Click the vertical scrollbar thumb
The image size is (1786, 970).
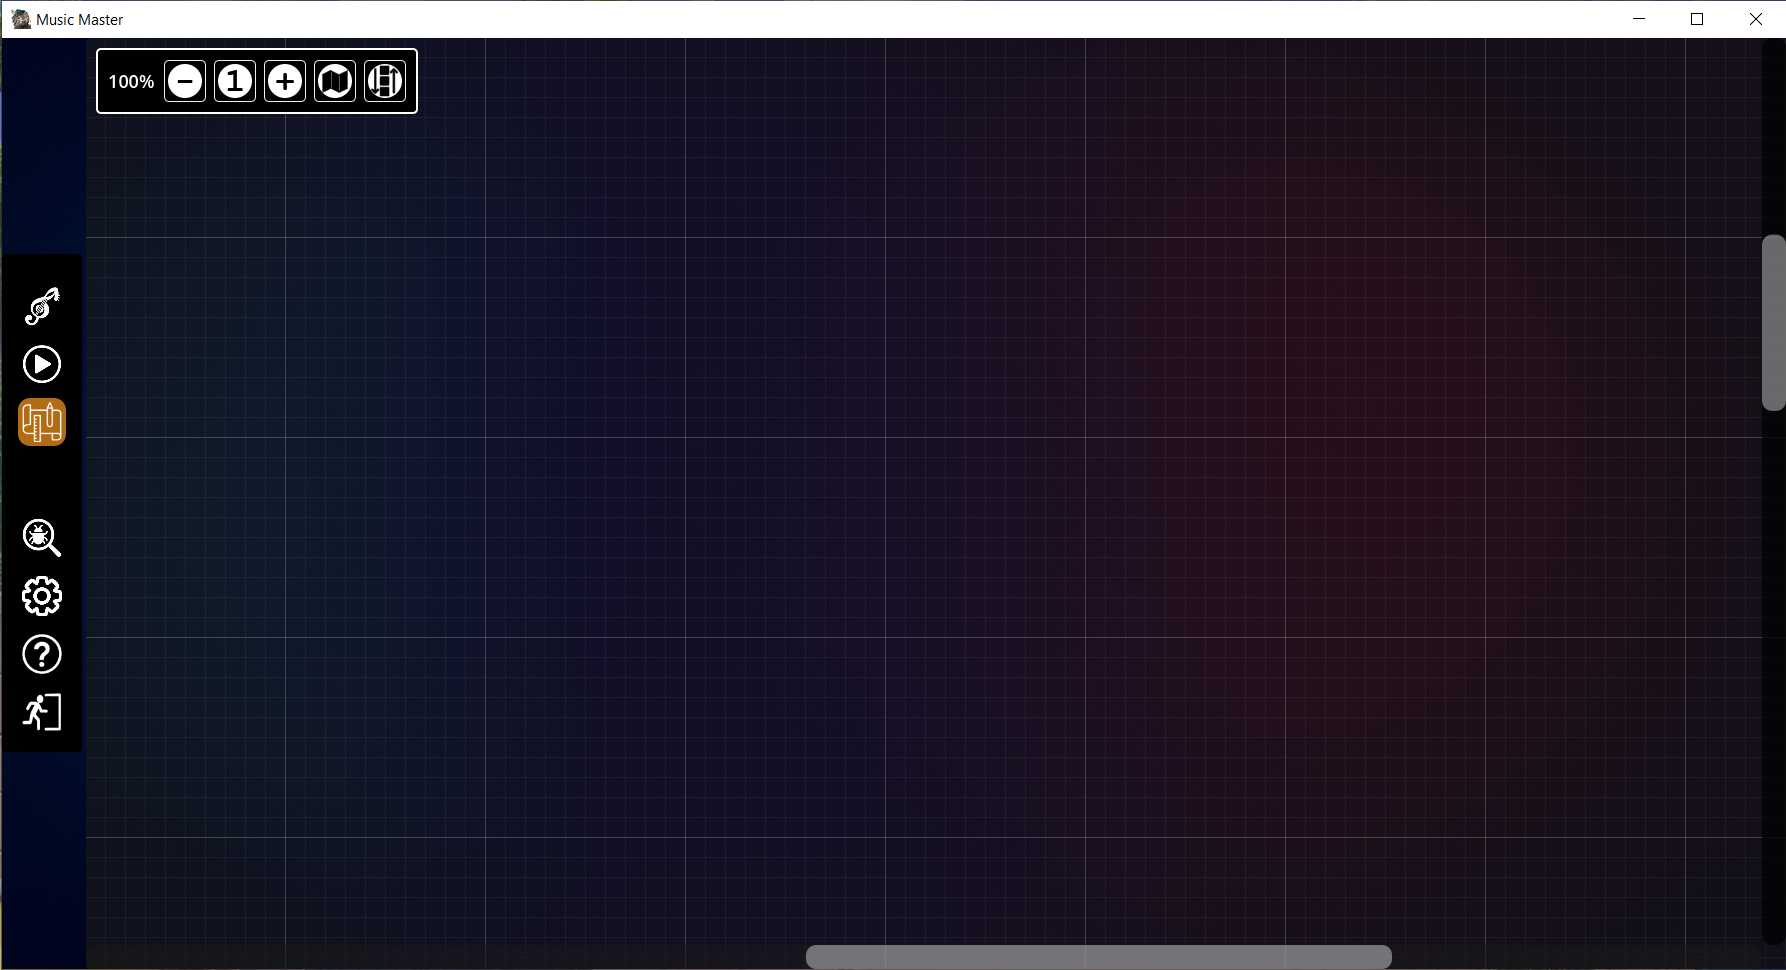pos(1773,322)
